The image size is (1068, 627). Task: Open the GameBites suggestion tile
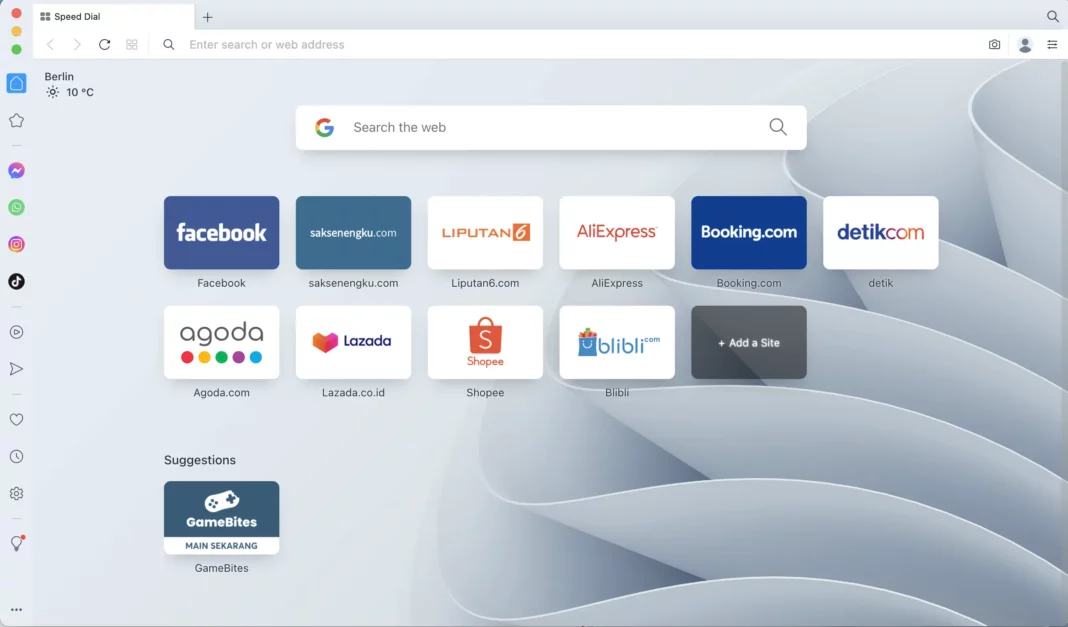click(221, 517)
